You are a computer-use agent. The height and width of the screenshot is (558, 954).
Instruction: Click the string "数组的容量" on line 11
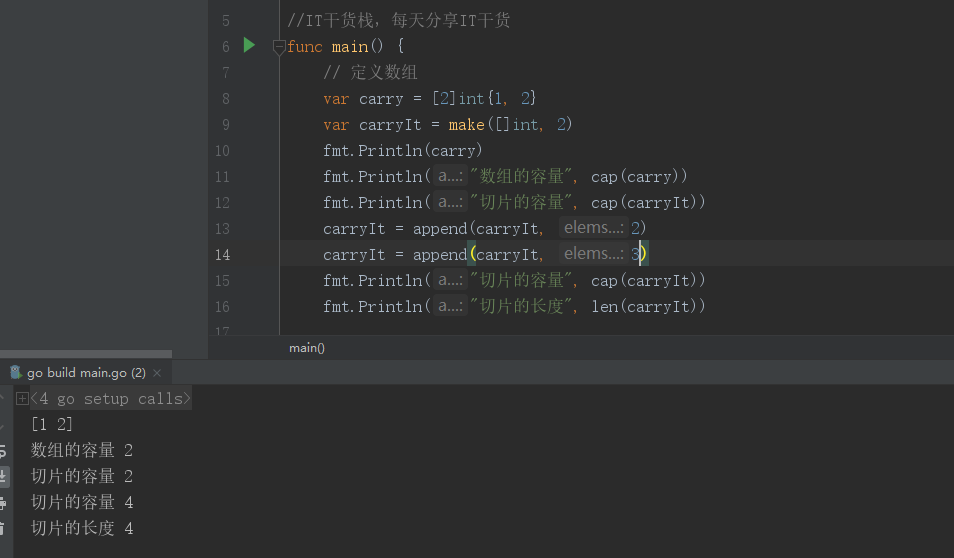(522, 176)
